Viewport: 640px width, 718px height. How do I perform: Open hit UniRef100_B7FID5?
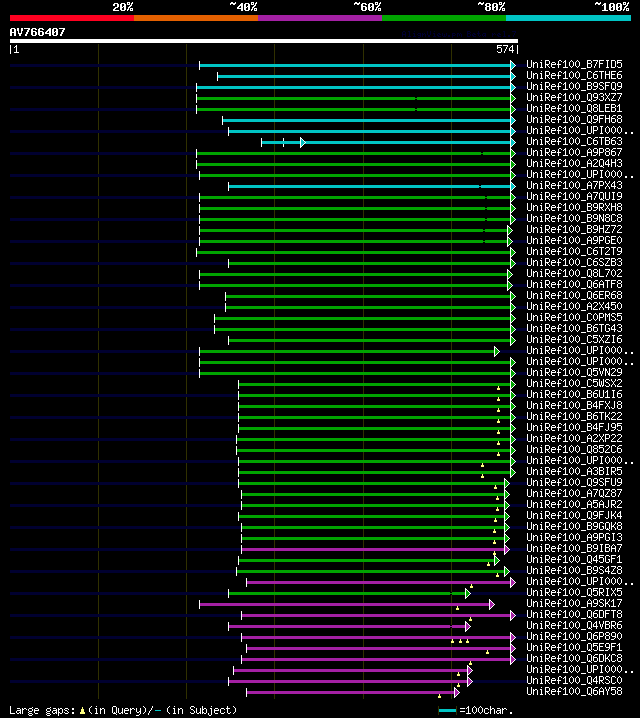click(574, 64)
